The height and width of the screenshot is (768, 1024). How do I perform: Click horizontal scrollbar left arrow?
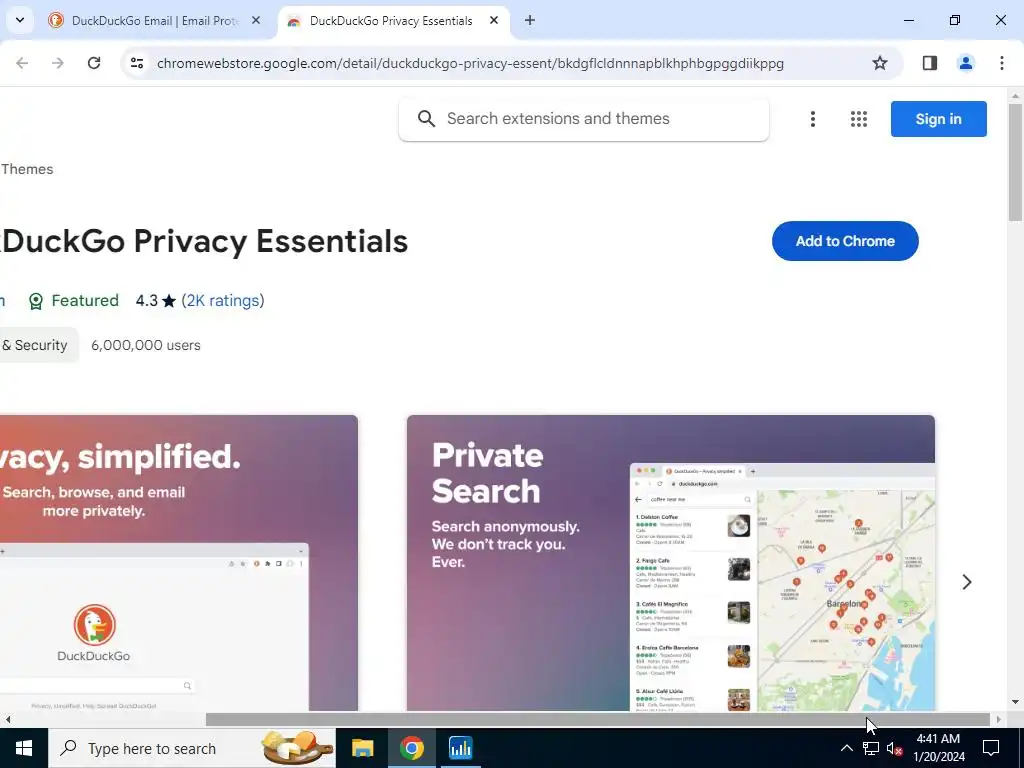pos(8,720)
